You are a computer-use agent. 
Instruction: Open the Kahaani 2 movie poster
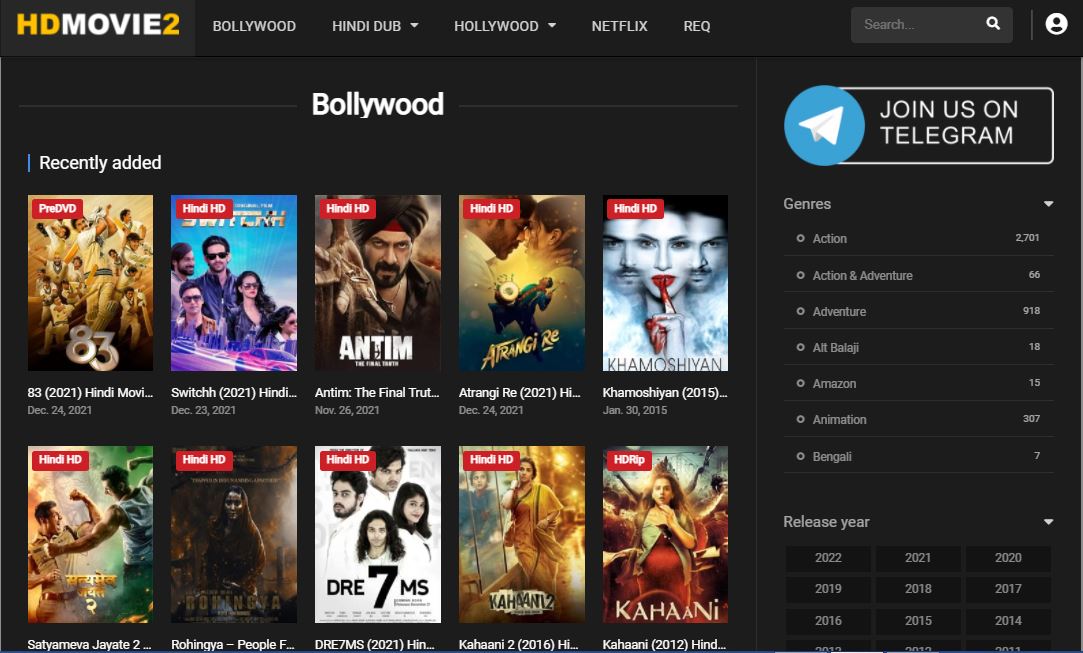521,534
